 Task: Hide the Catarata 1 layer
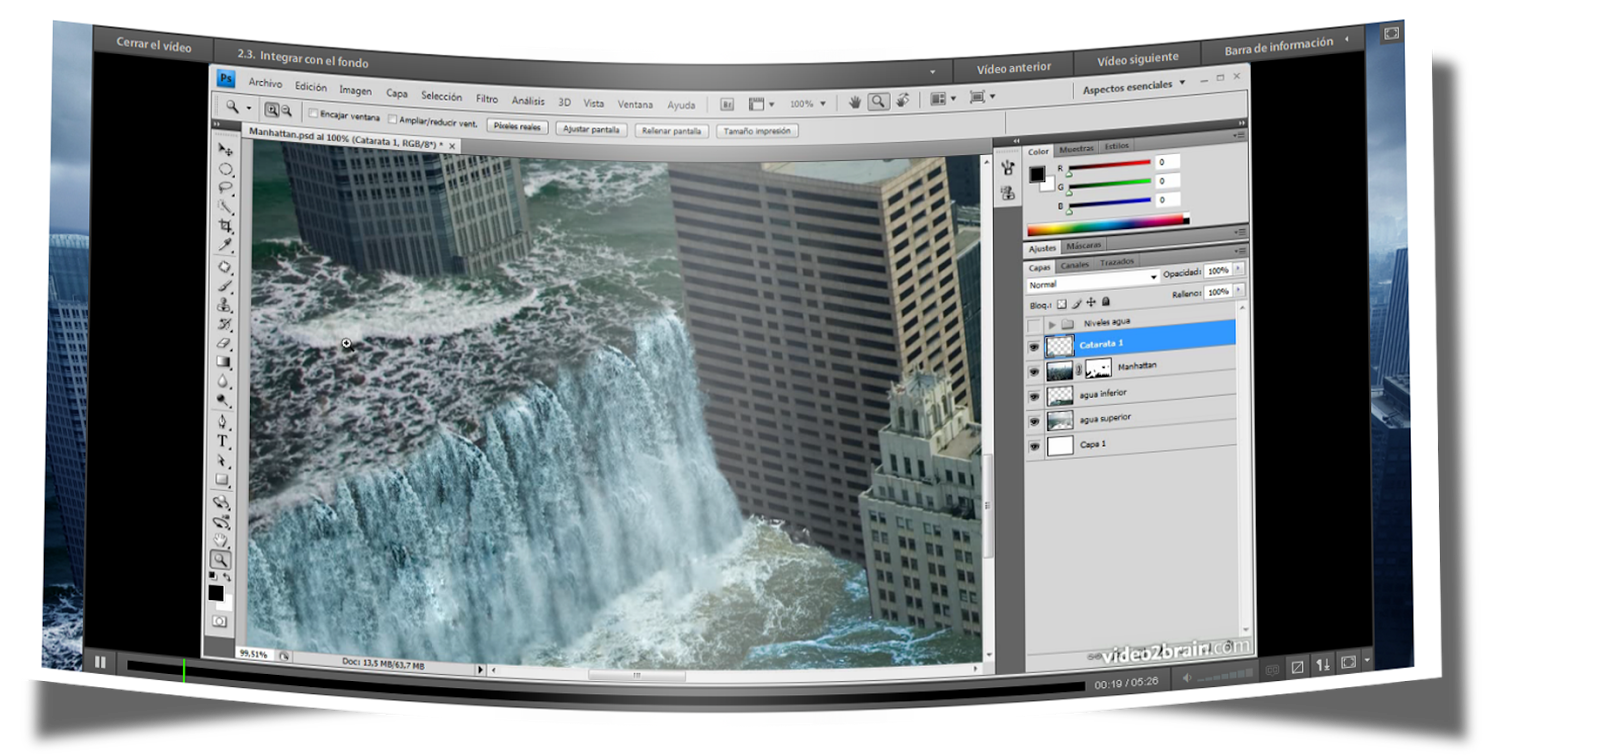coord(1034,347)
